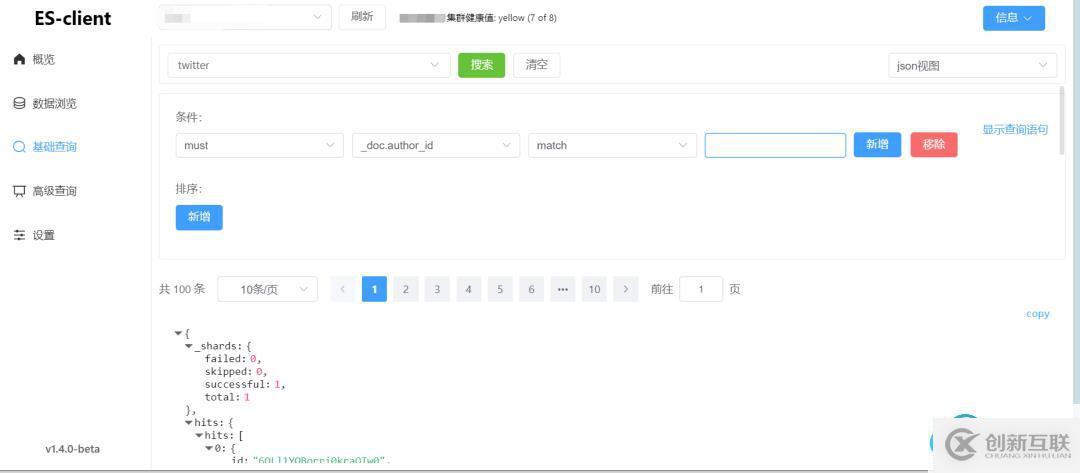Collapse the root JSON object

(178, 333)
